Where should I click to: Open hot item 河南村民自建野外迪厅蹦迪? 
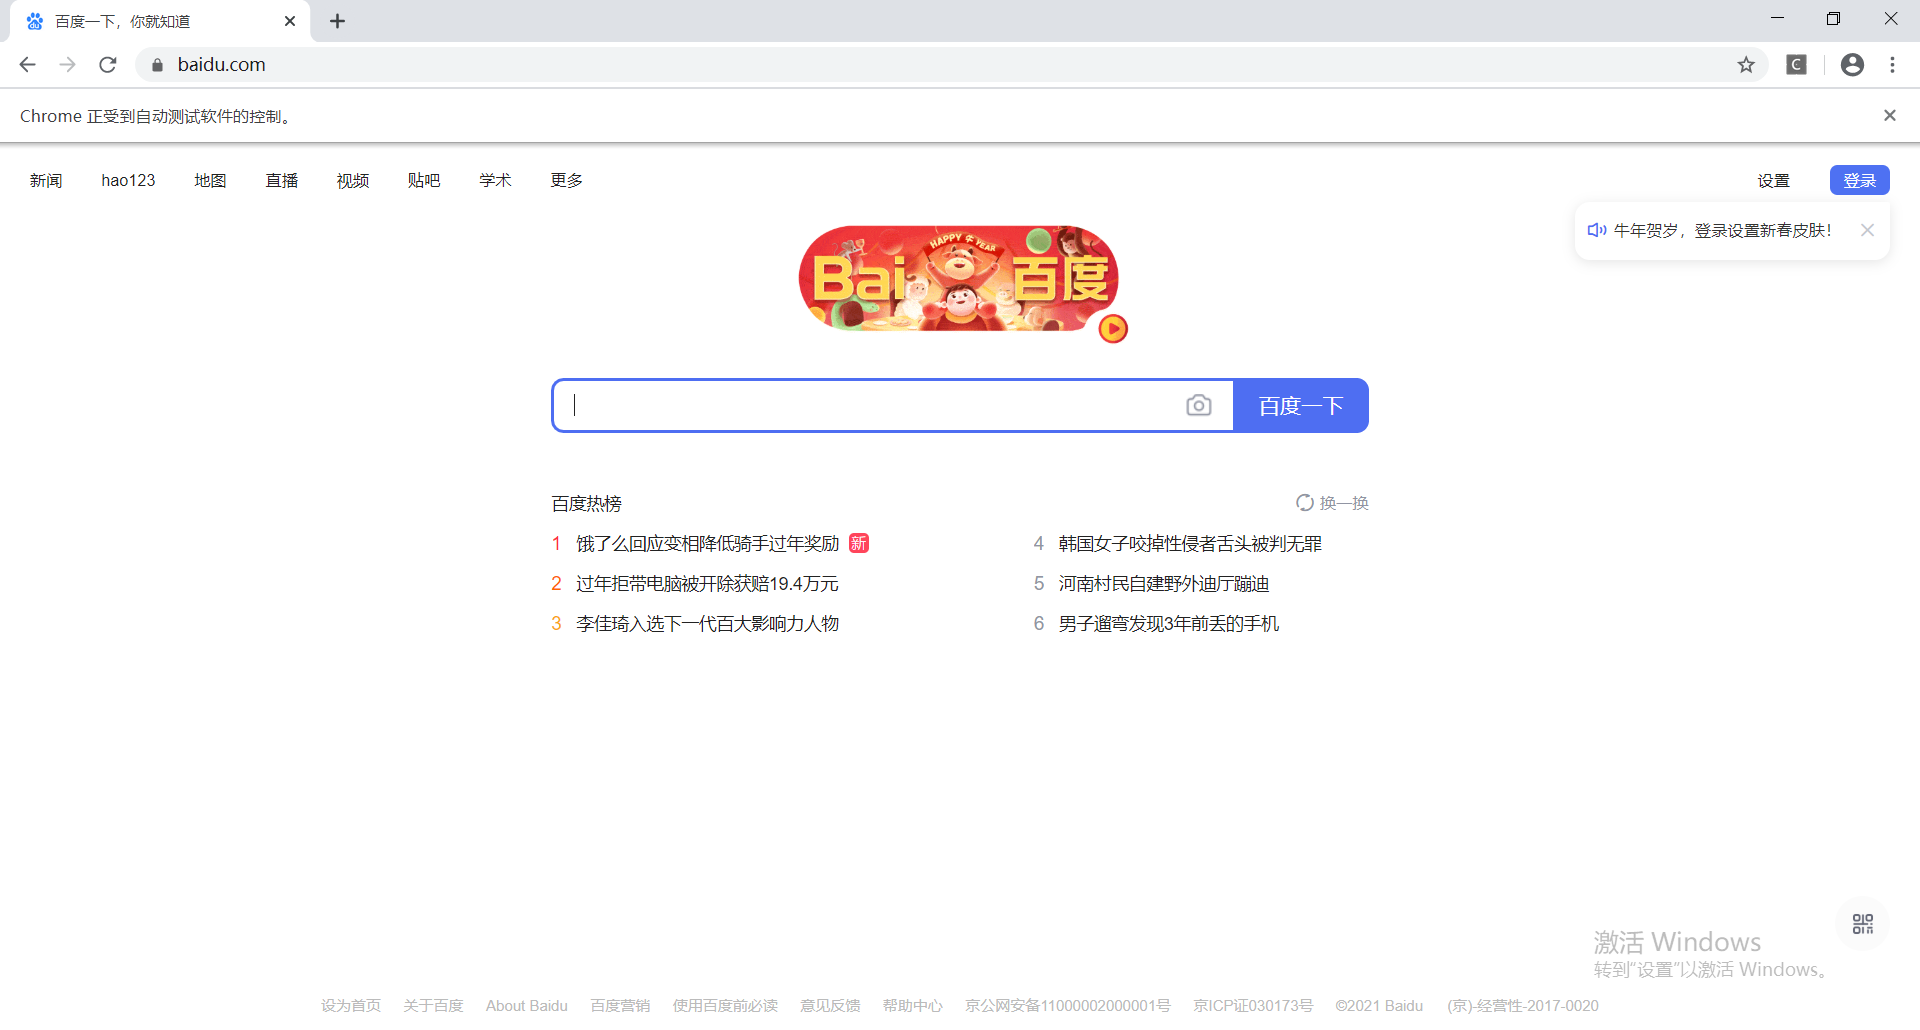tap(1164, 583)
